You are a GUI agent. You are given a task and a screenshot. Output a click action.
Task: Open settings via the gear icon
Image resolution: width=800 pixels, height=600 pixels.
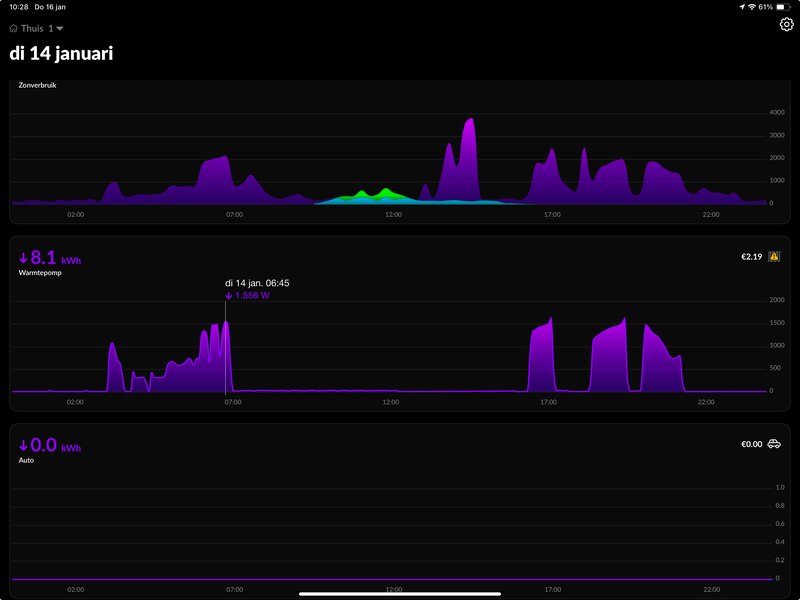[786, 24]
